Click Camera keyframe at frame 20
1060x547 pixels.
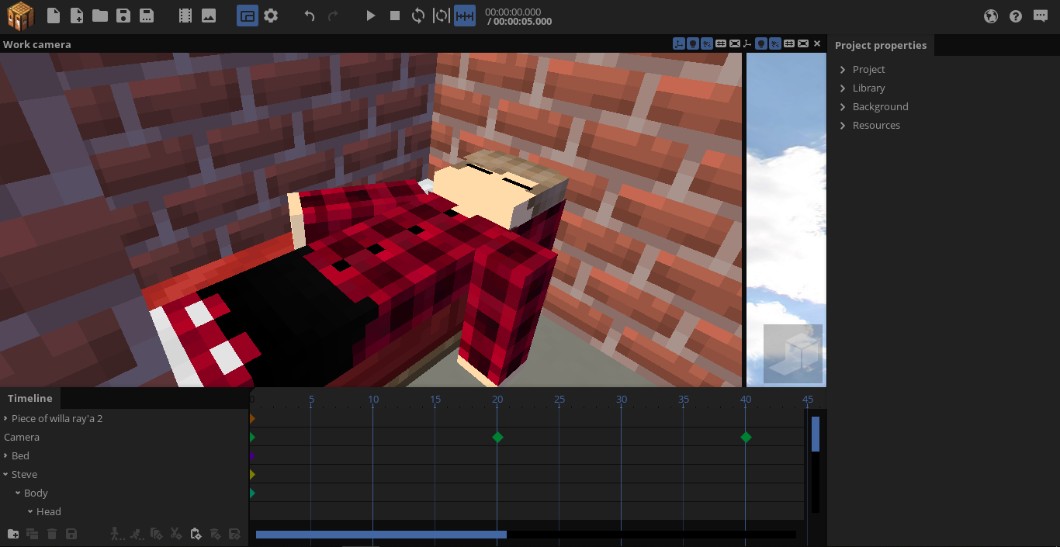pos(497,437)
